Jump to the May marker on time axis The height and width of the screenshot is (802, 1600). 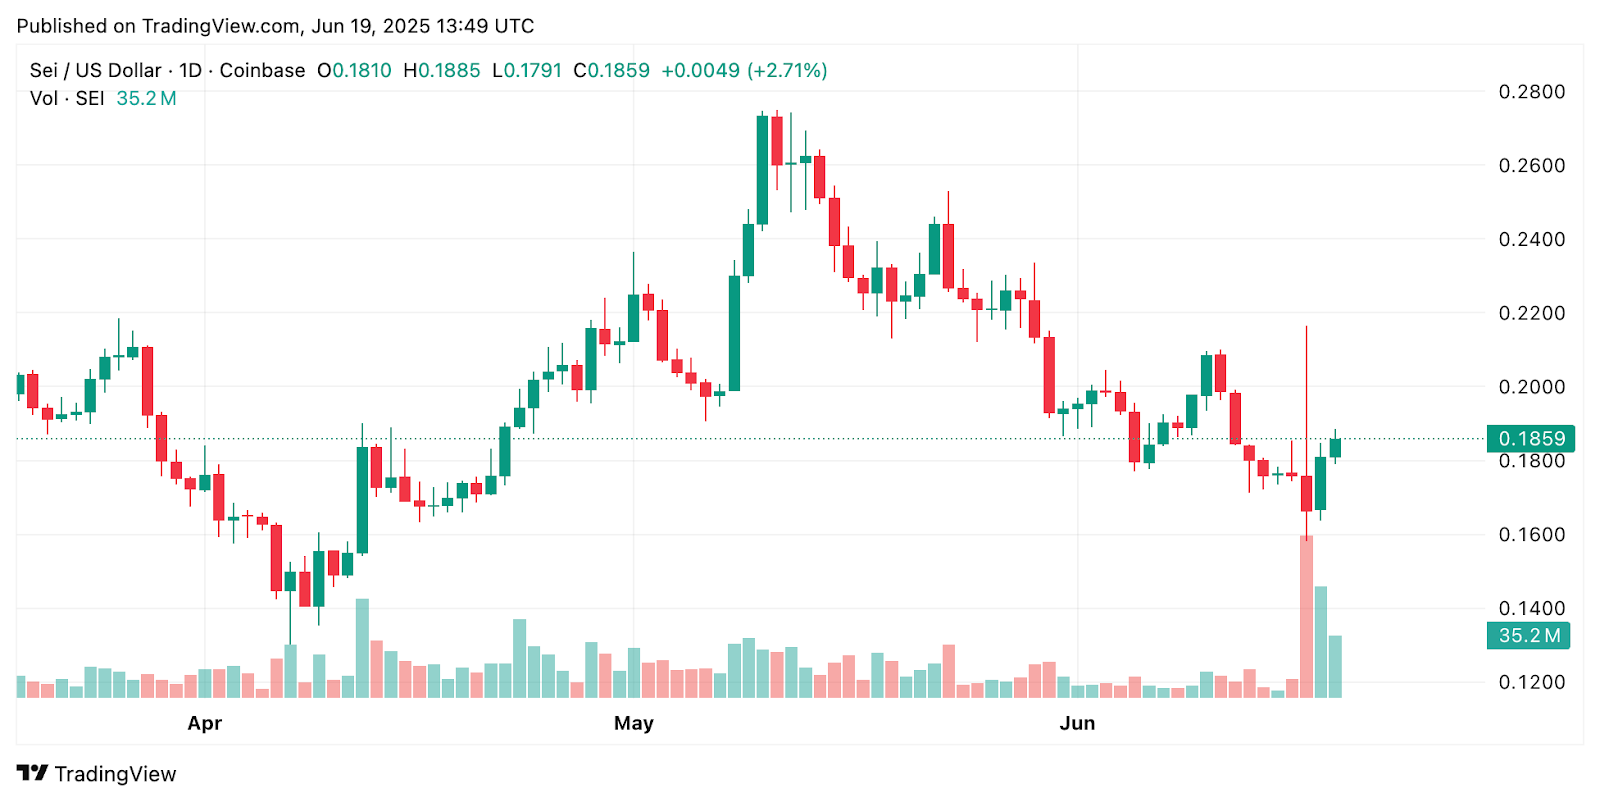634,723
